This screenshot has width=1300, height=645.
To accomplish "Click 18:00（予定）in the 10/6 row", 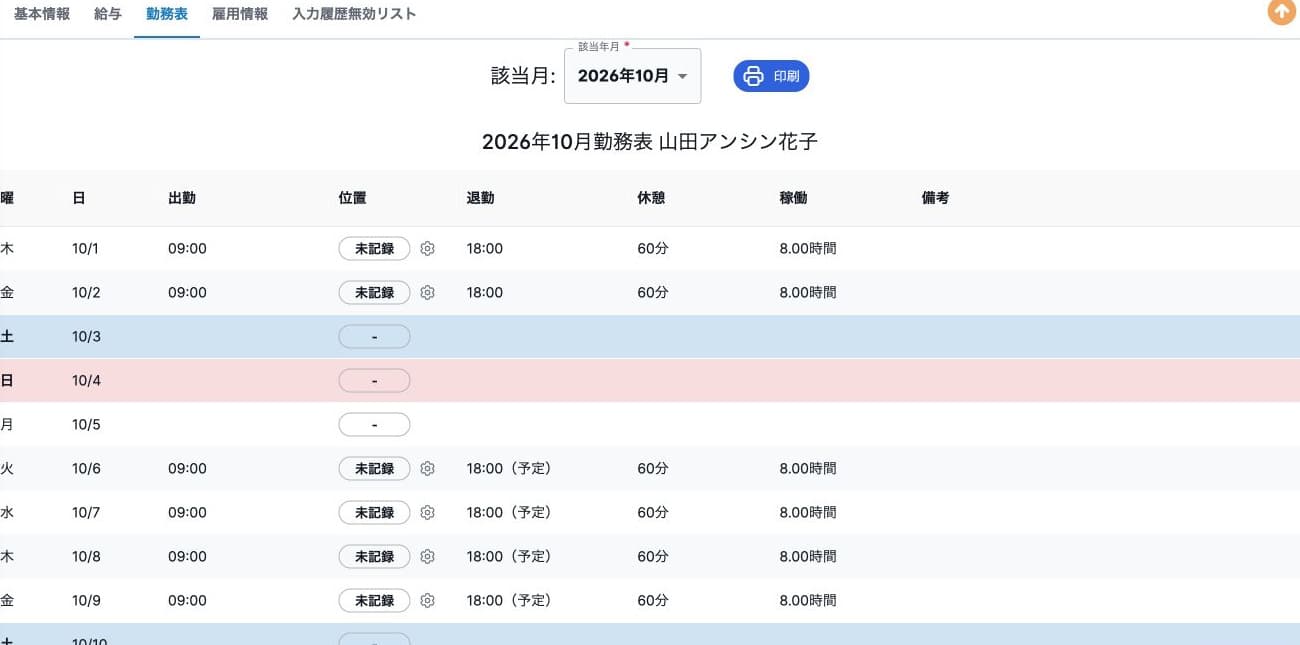I will tap(509, 469).
